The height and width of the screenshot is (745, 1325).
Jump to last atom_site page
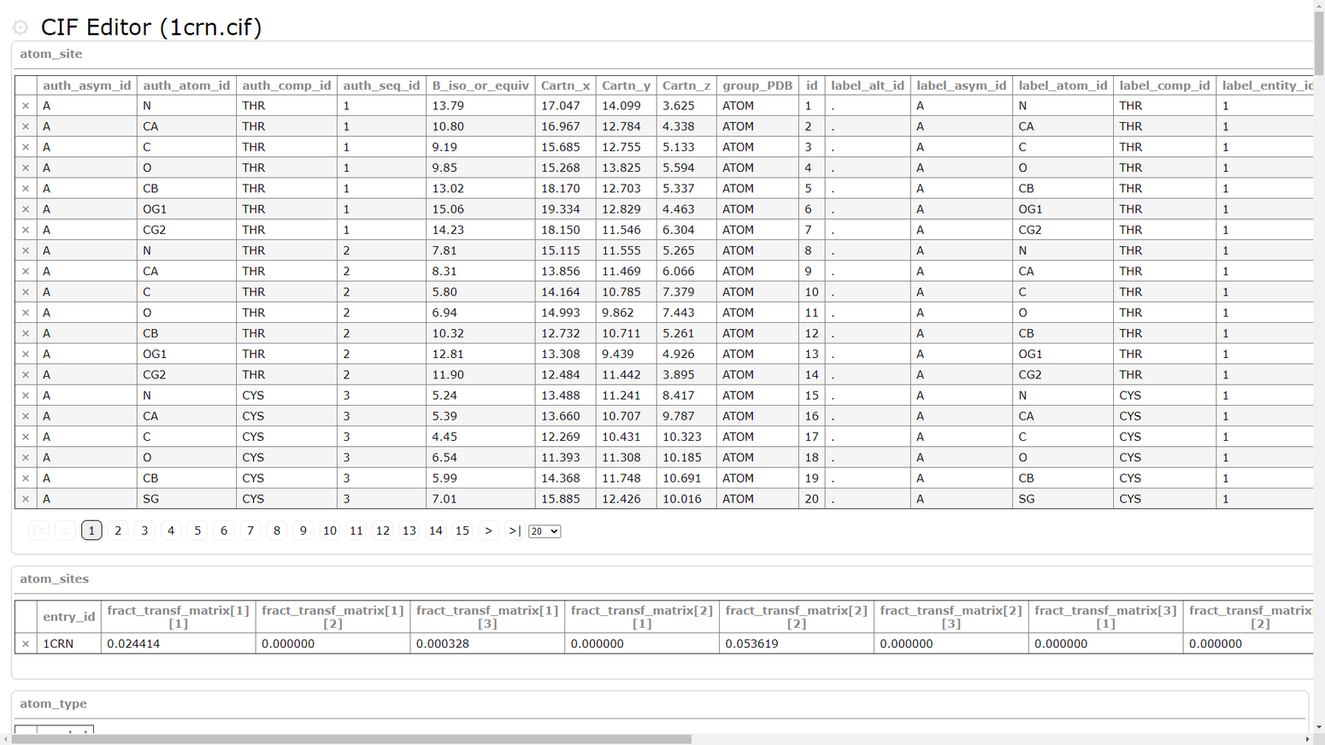click(514, 531)
